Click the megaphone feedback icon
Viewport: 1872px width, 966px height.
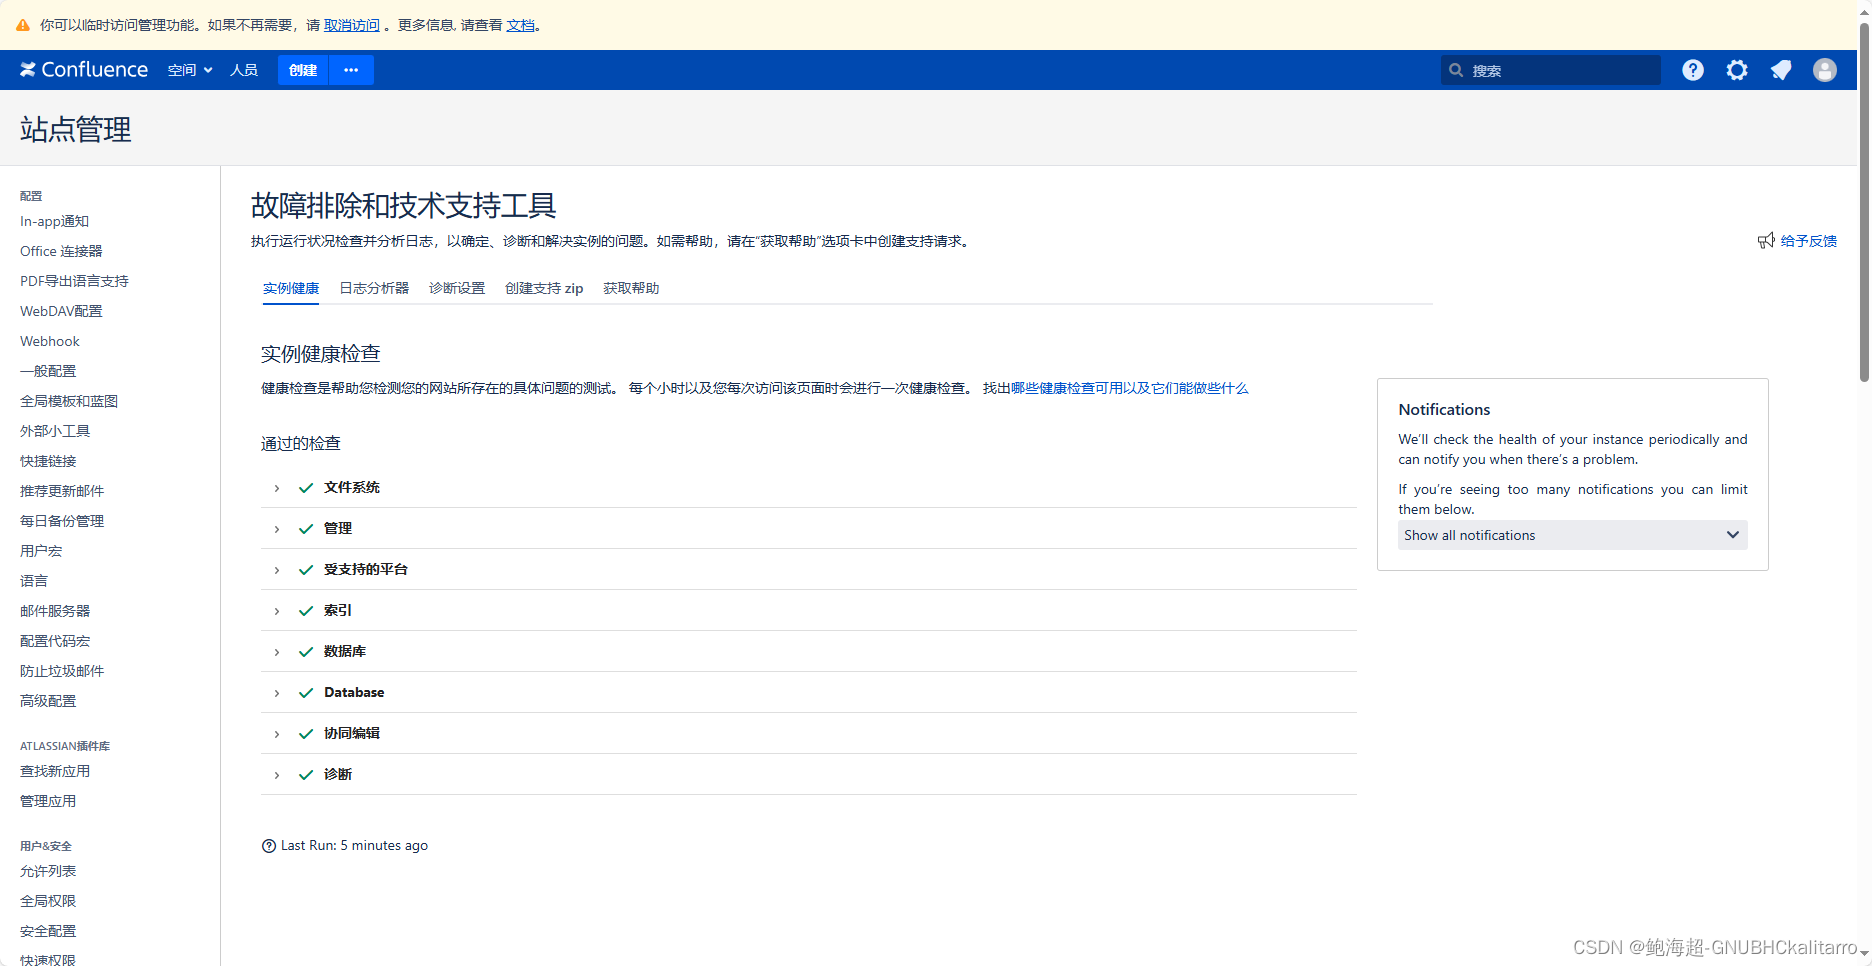point(1766,241)
